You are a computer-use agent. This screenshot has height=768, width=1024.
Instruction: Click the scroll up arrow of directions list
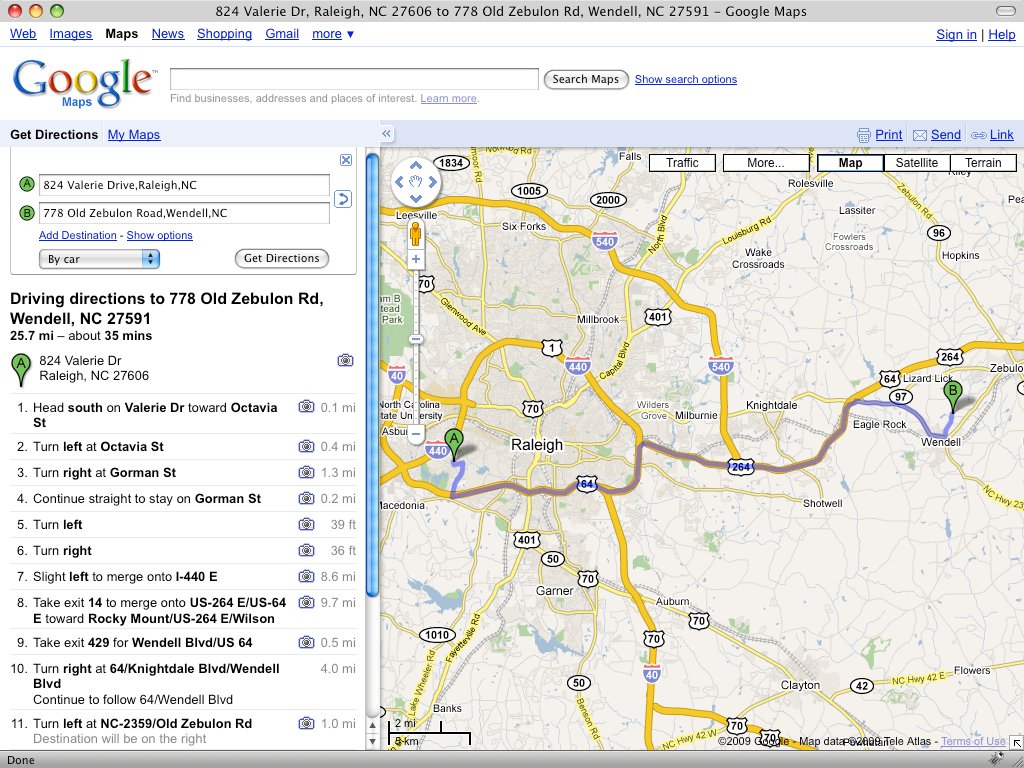(x=372, y=725)
